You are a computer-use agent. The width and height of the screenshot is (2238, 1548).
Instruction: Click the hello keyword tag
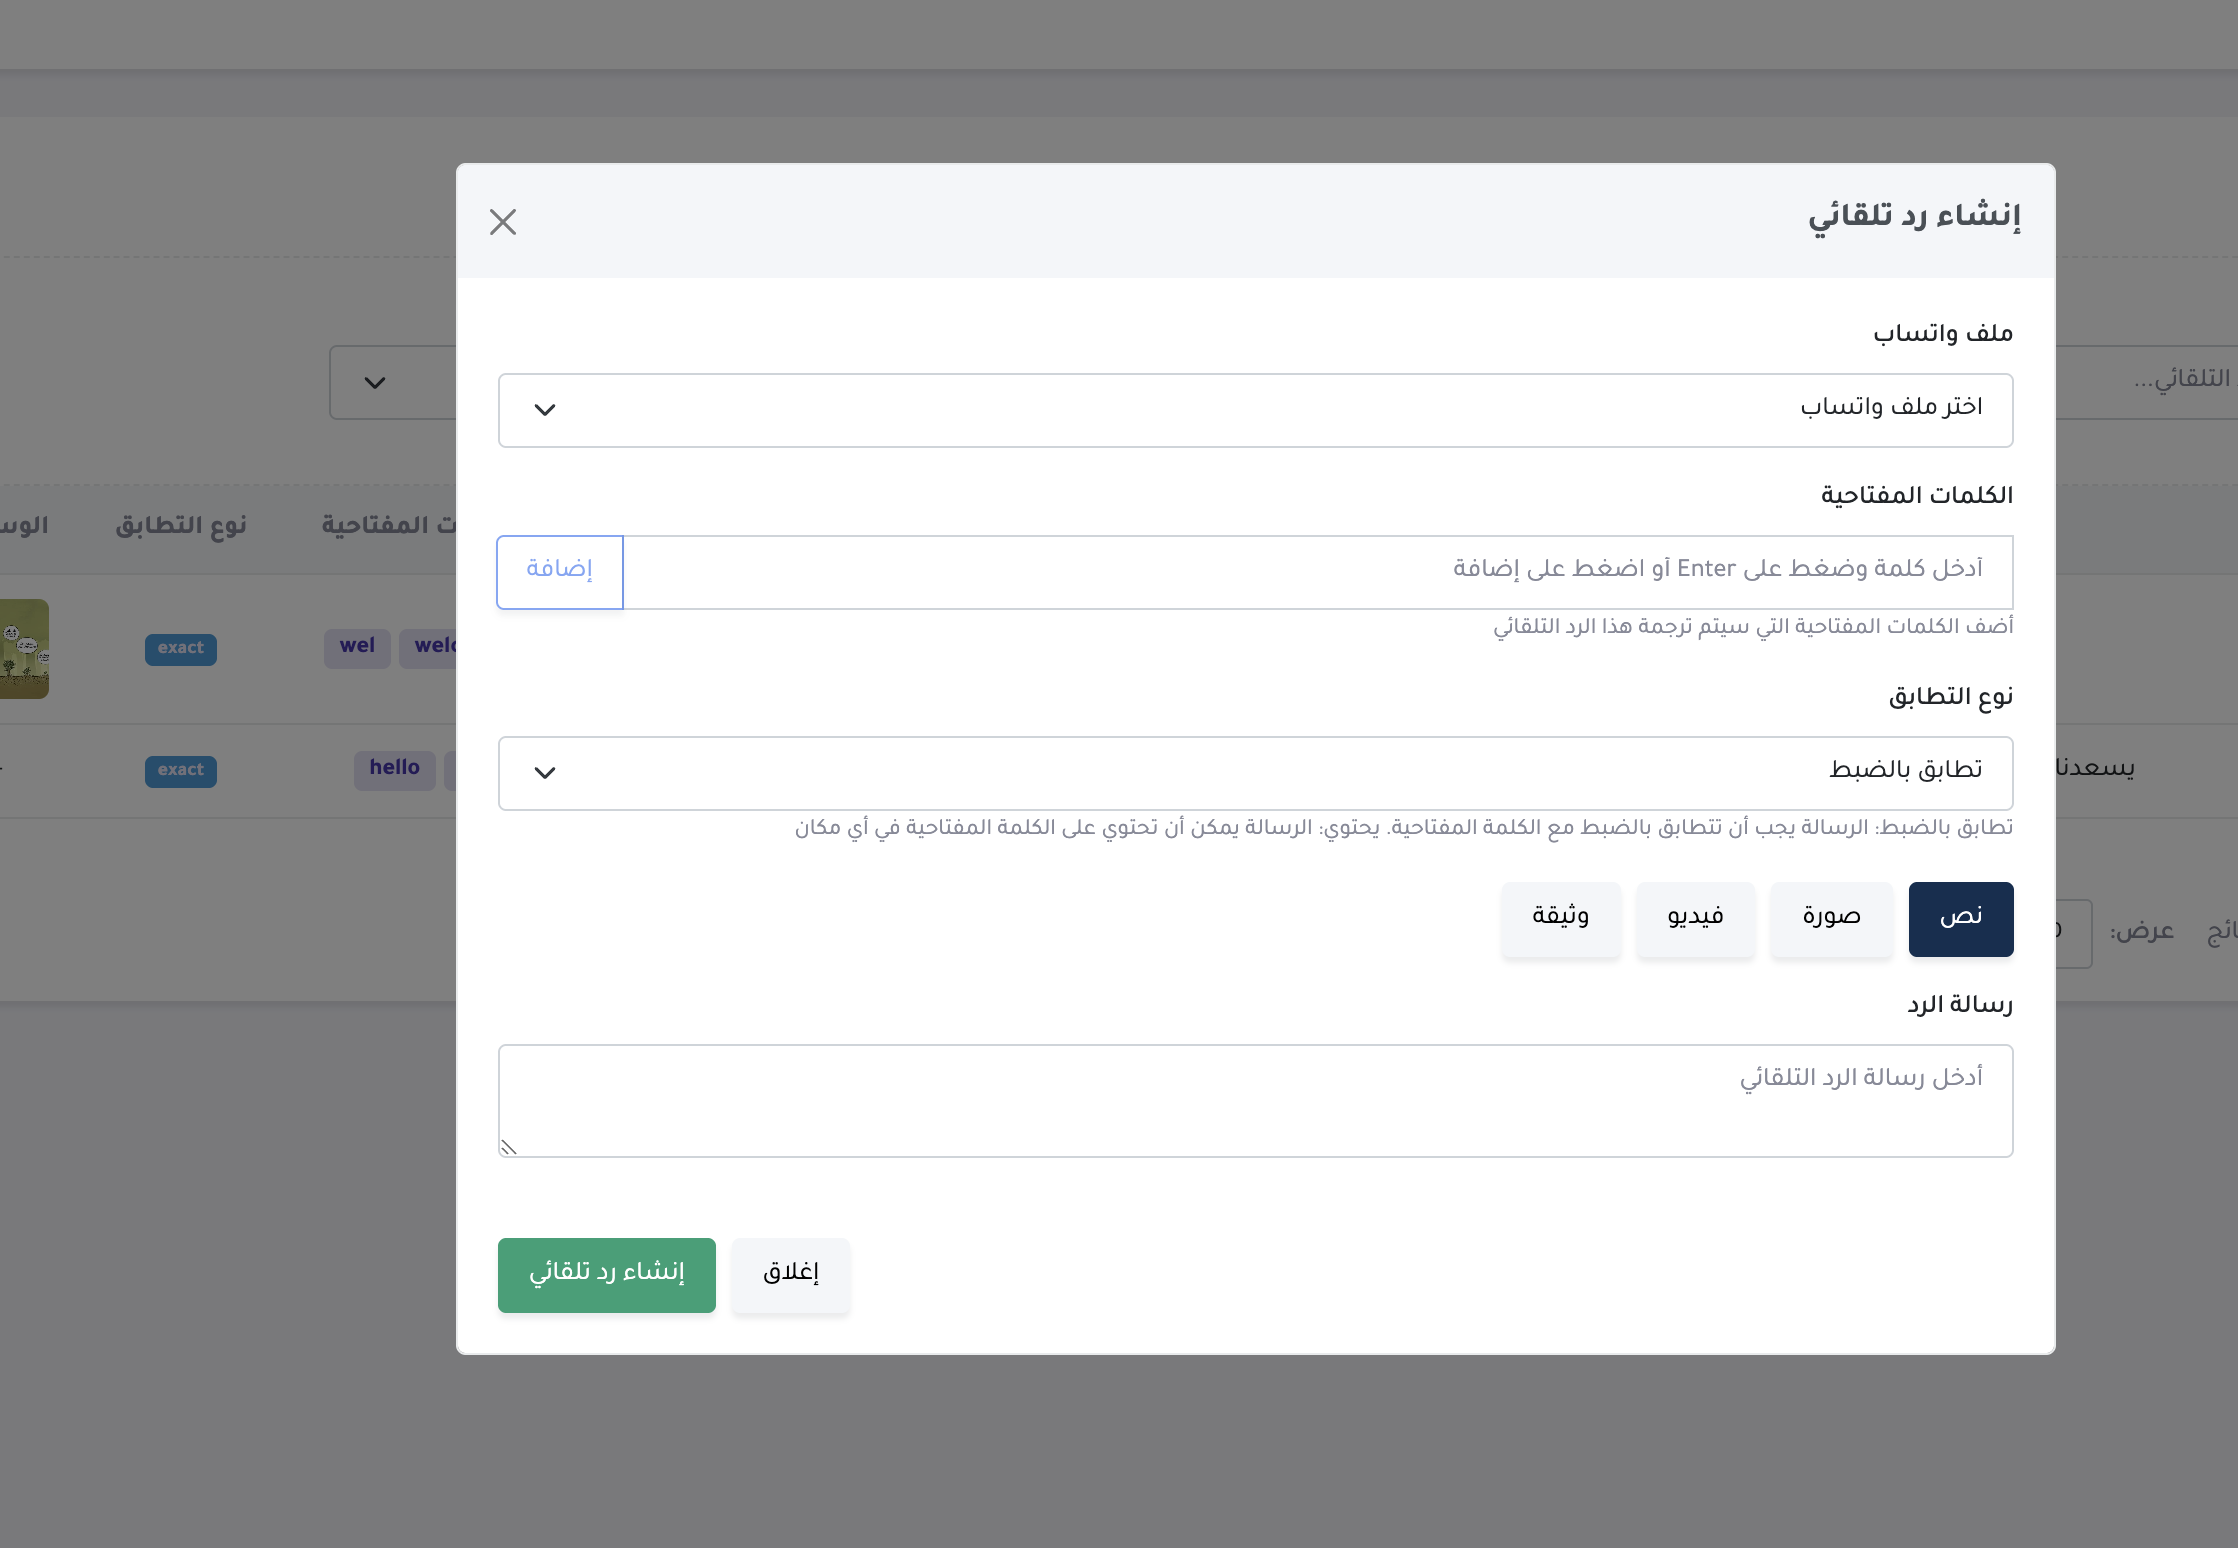(x=394, y=770)
